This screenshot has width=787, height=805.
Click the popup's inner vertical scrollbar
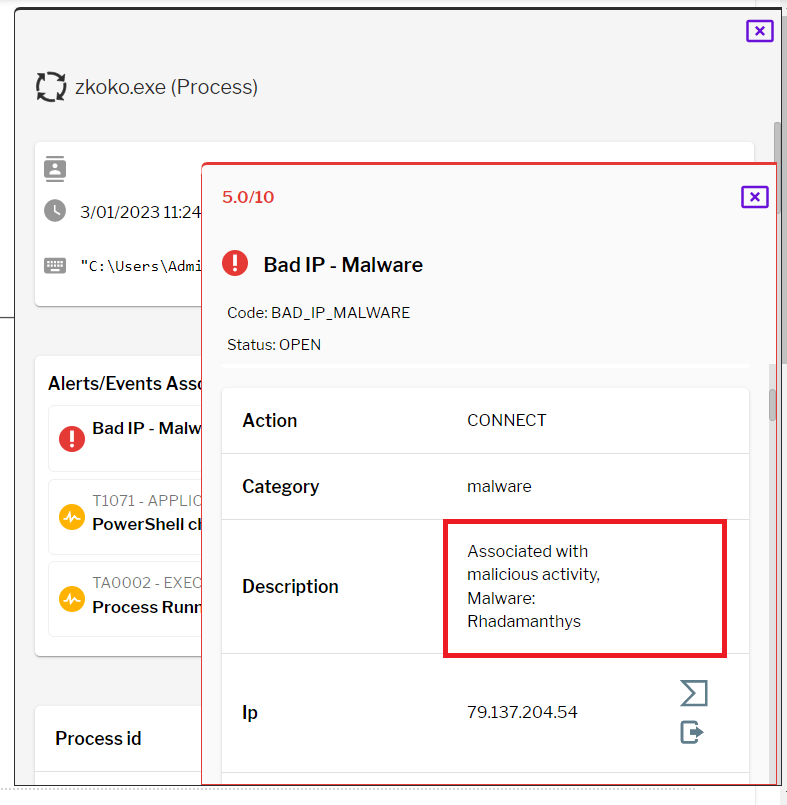[x=772, y=405]
